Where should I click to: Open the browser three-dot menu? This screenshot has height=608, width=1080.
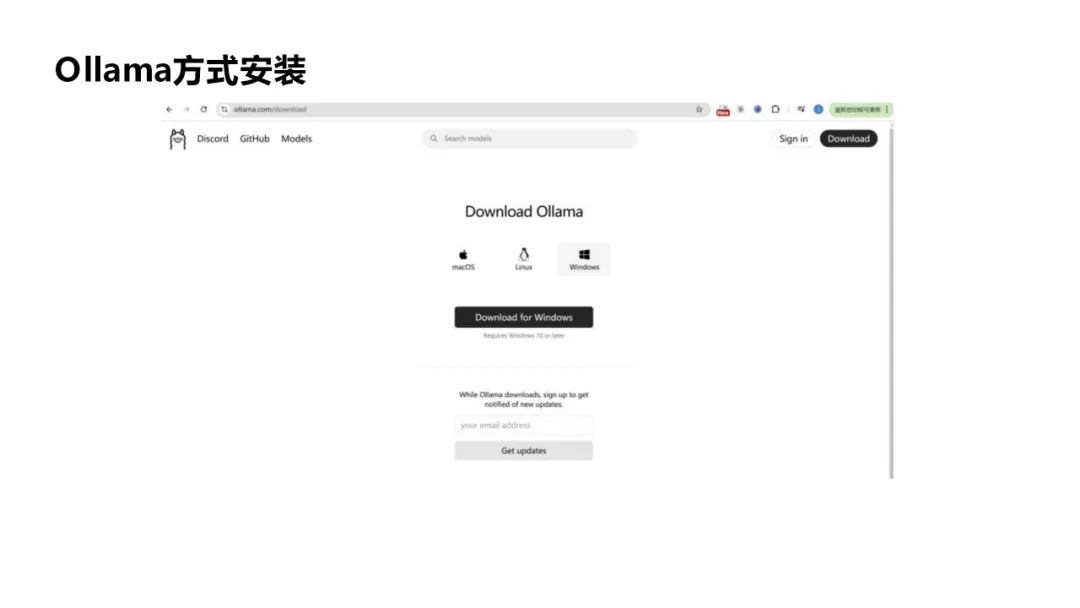(887, 109)
